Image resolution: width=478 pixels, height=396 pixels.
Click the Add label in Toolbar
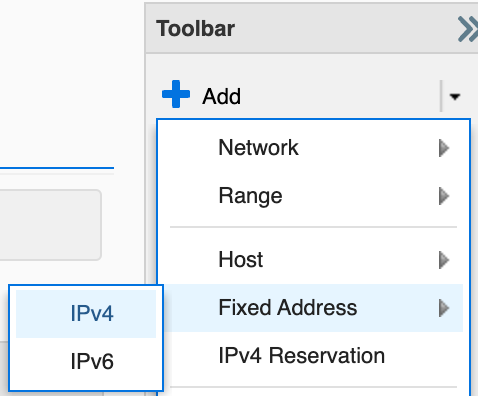[x=221, y=96]
